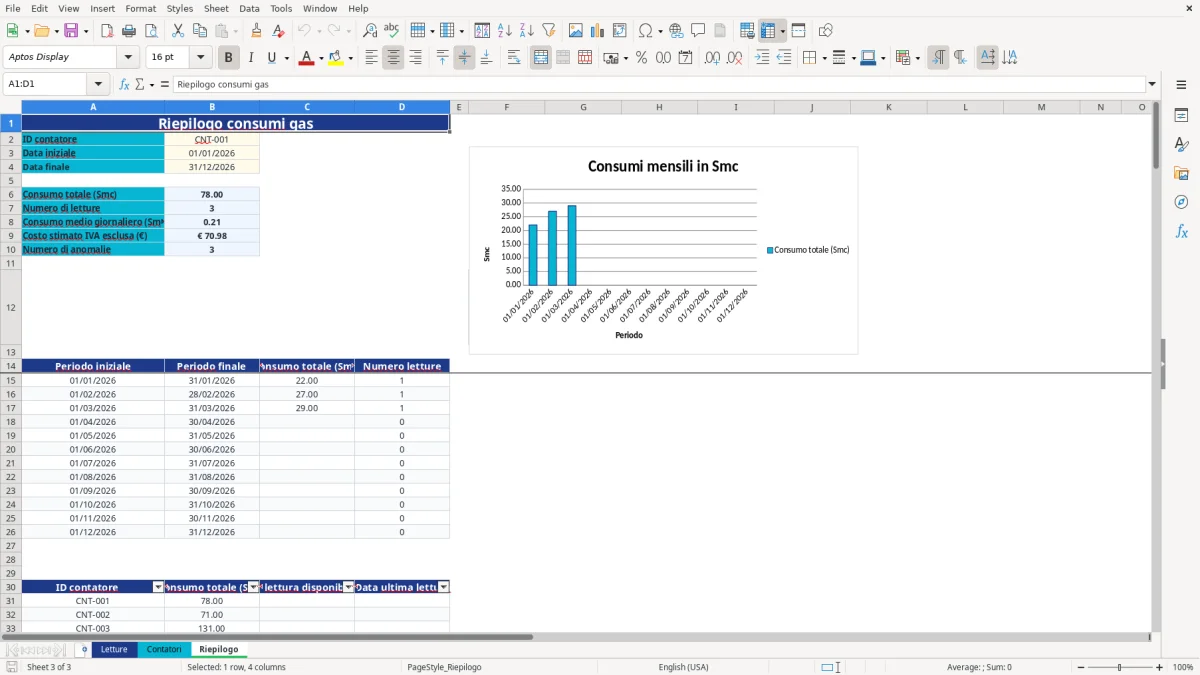This screenshot has height=675, width=1200.
Task: Click the Save document icon
Action: coord(71,31)
